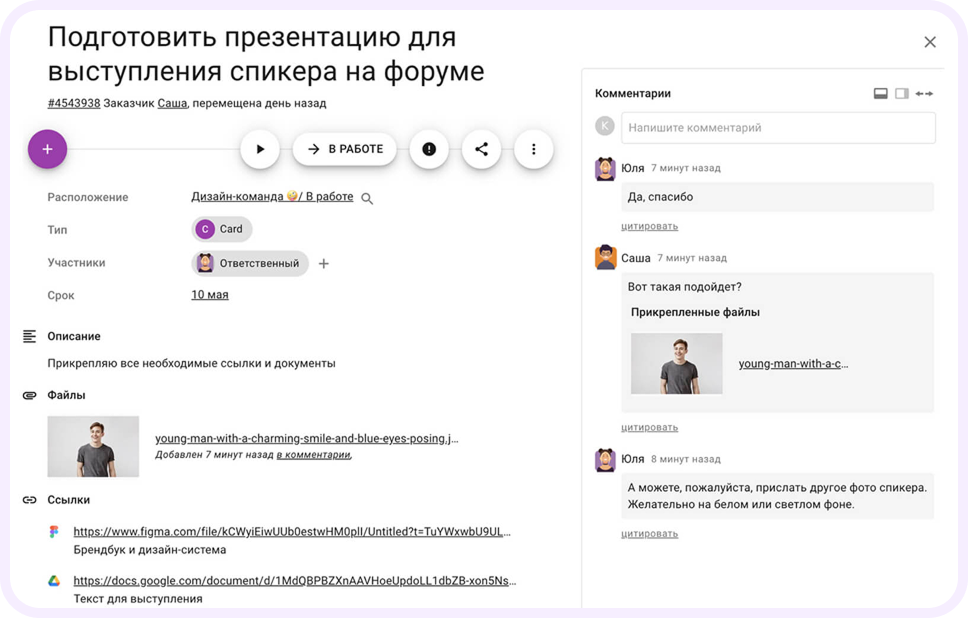
Task: Move card with В РАБОТЕ button
Action: click(344, 149)
